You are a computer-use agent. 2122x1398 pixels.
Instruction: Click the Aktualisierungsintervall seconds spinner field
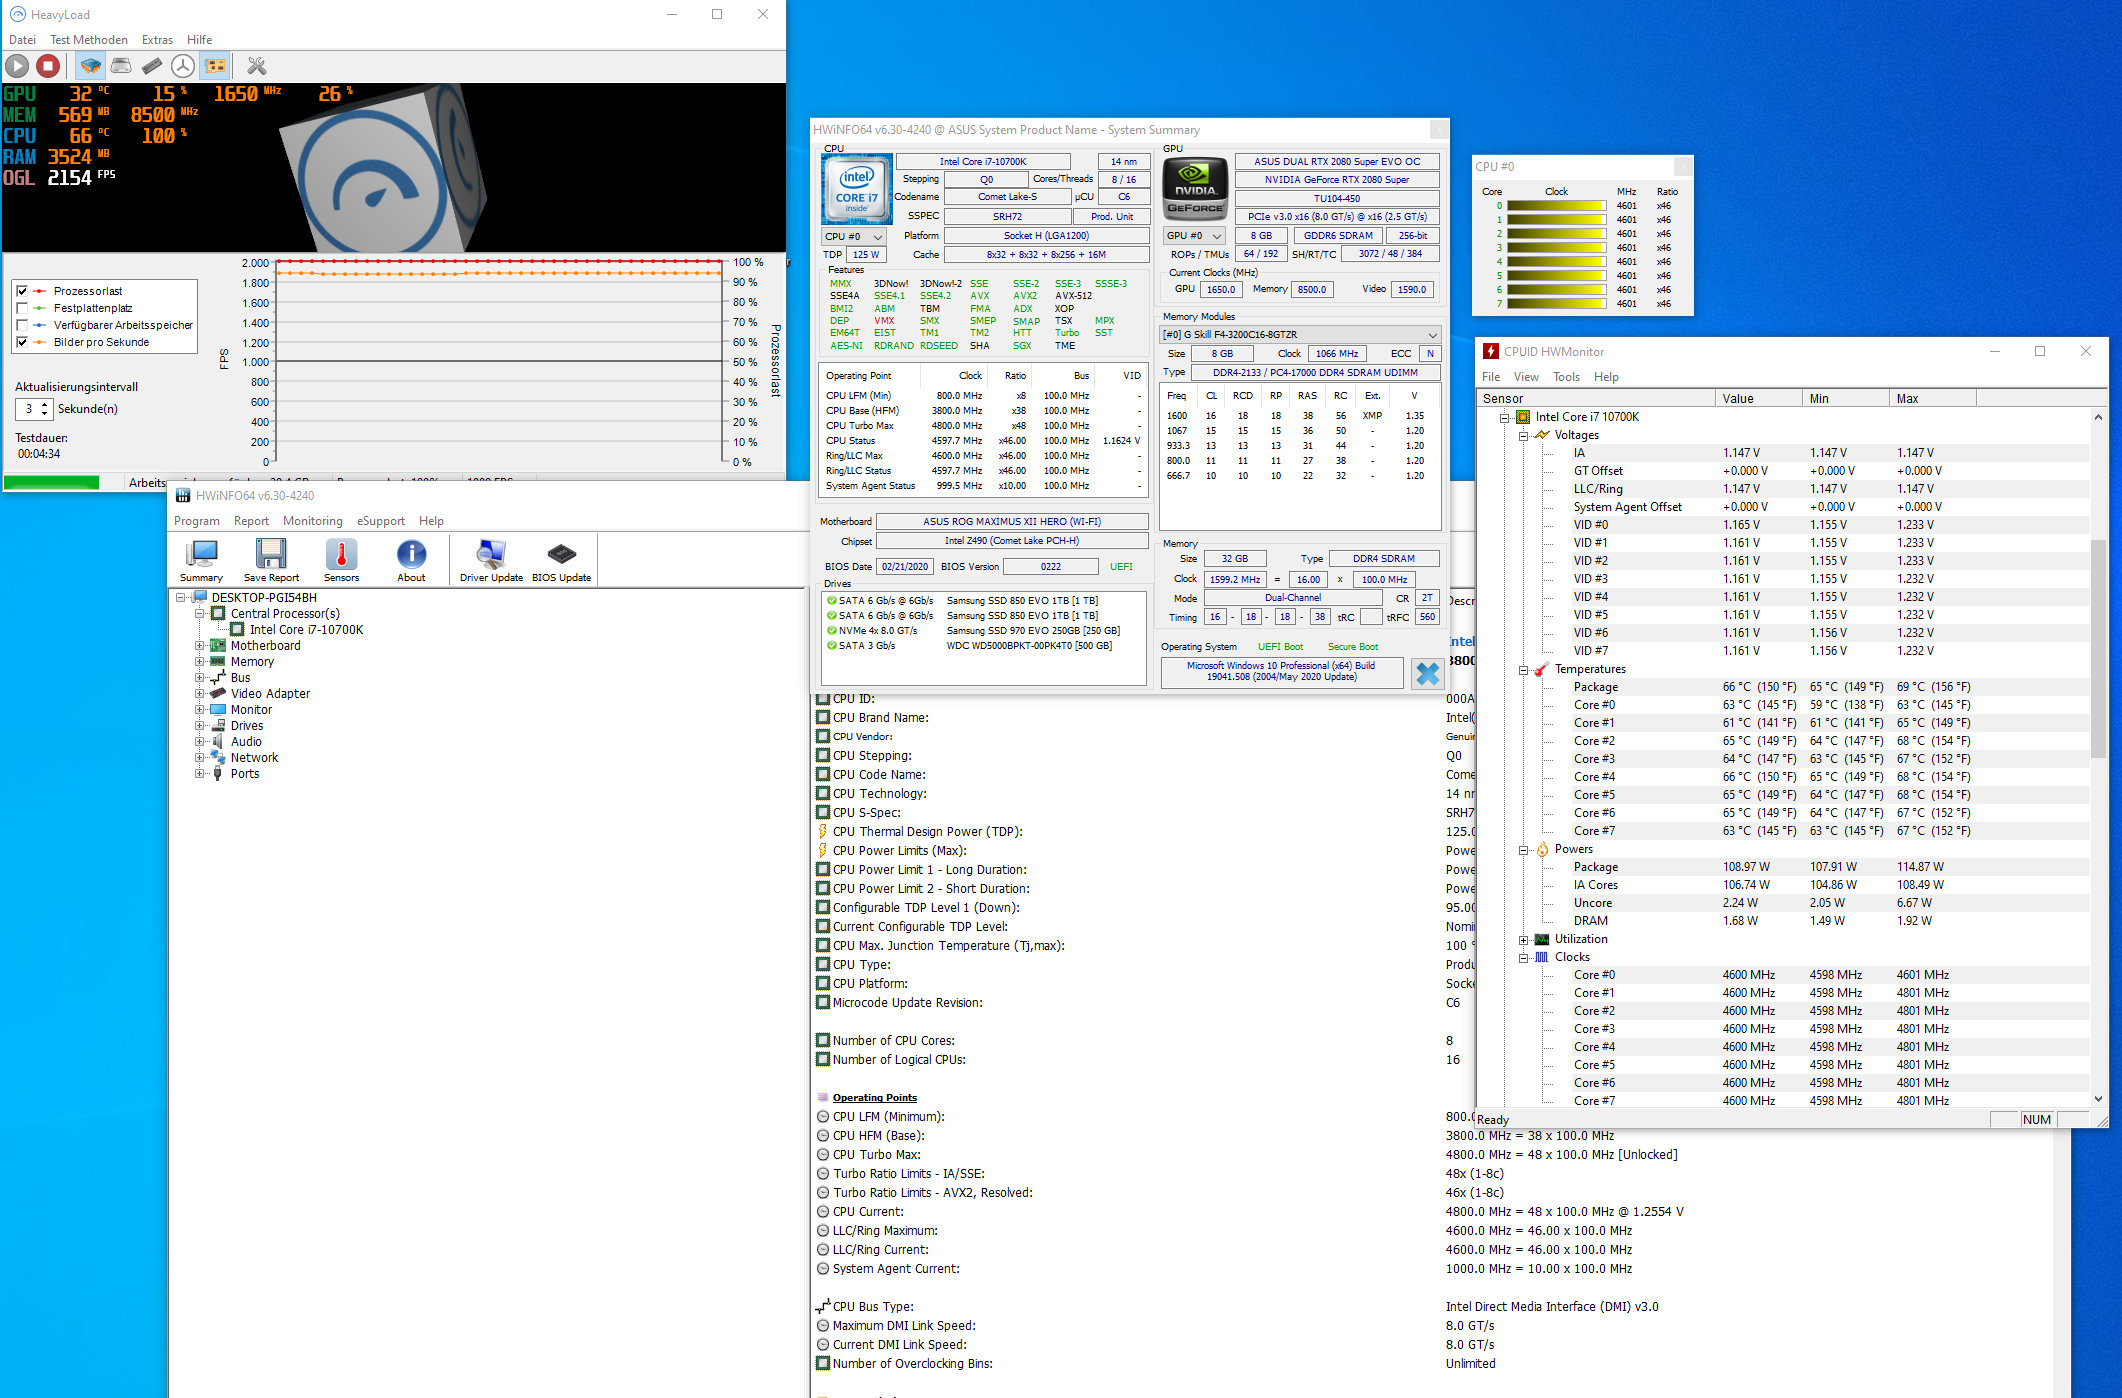coord(33,409)
